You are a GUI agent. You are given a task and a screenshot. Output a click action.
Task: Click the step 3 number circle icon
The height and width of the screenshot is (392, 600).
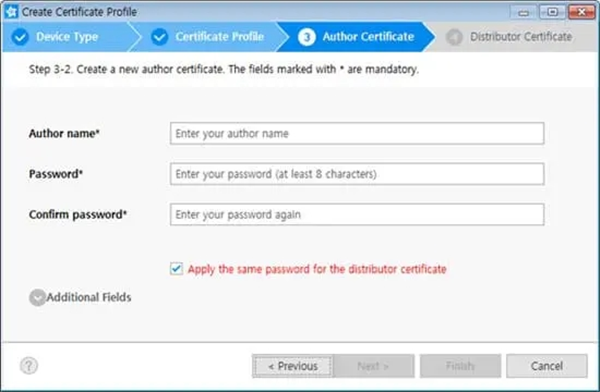[307, 37]
